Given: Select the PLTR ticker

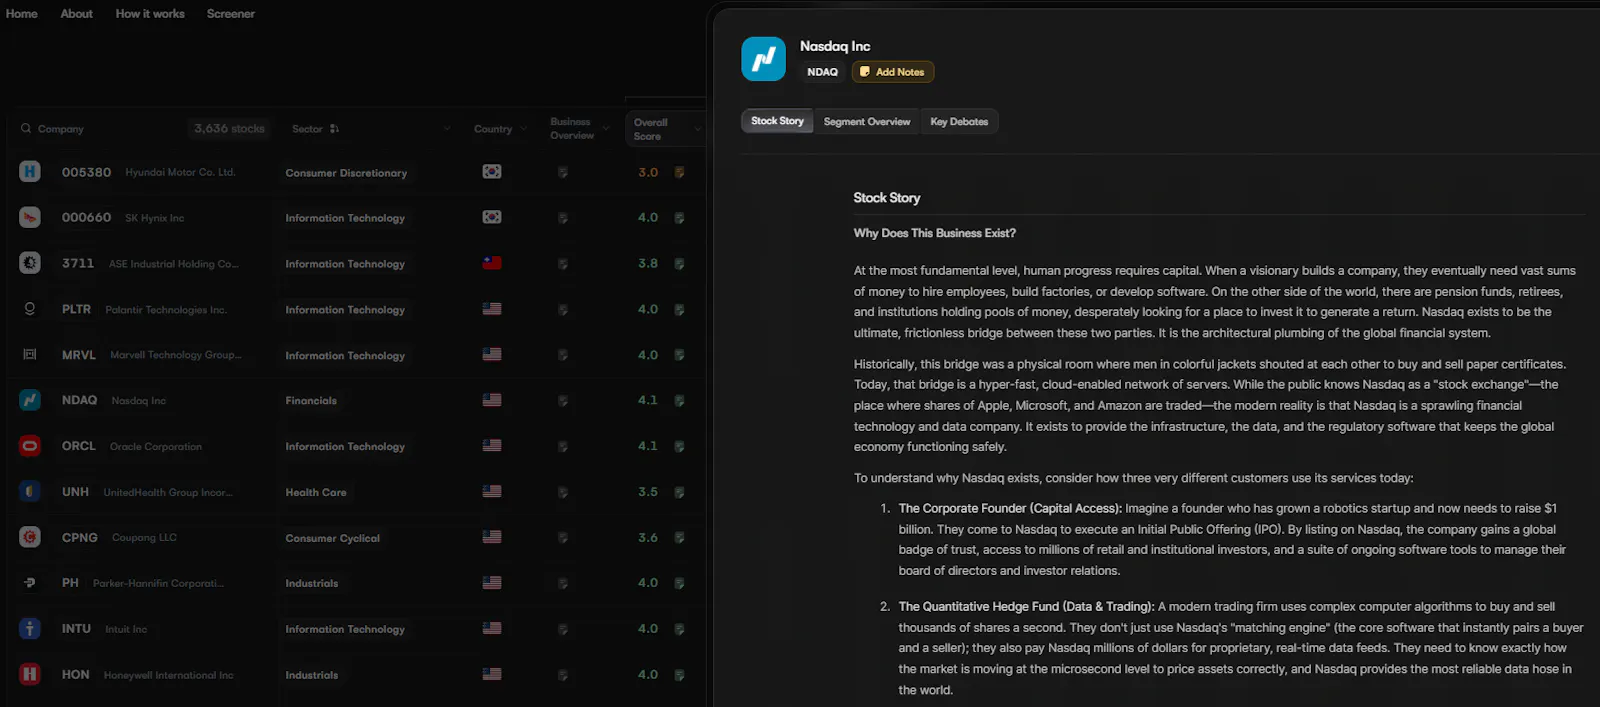Looking at the screenshot, I should 76,309.
